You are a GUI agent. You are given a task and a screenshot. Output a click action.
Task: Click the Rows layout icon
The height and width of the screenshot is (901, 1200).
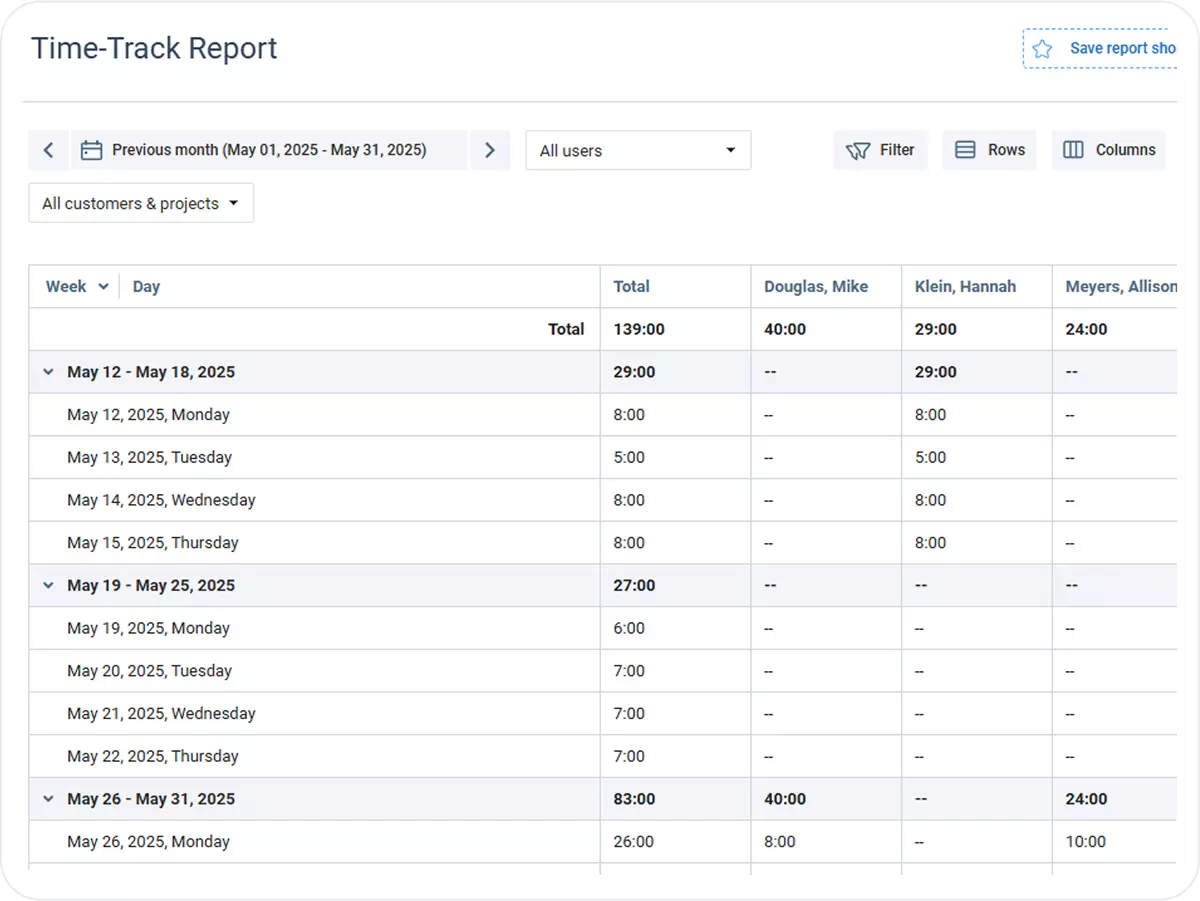click(965, 150)
